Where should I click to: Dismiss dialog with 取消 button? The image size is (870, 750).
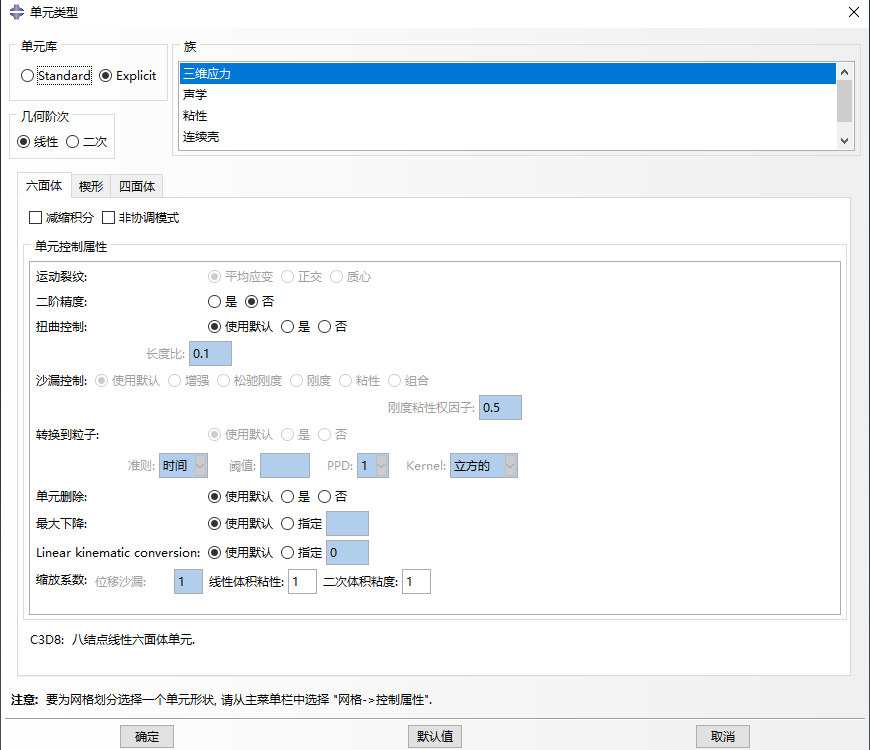[x=723, y=737]
